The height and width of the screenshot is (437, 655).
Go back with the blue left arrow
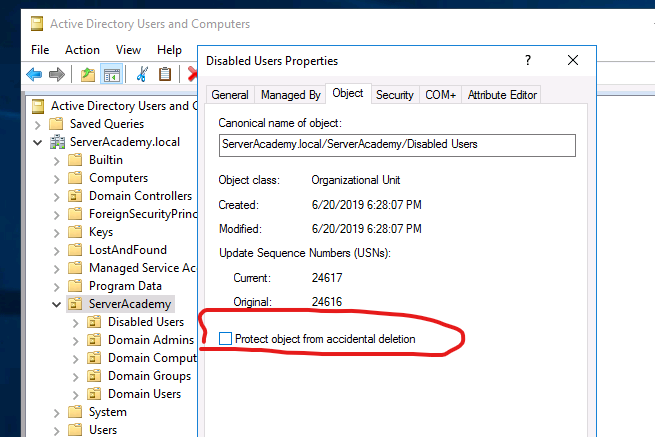(34, 75)
